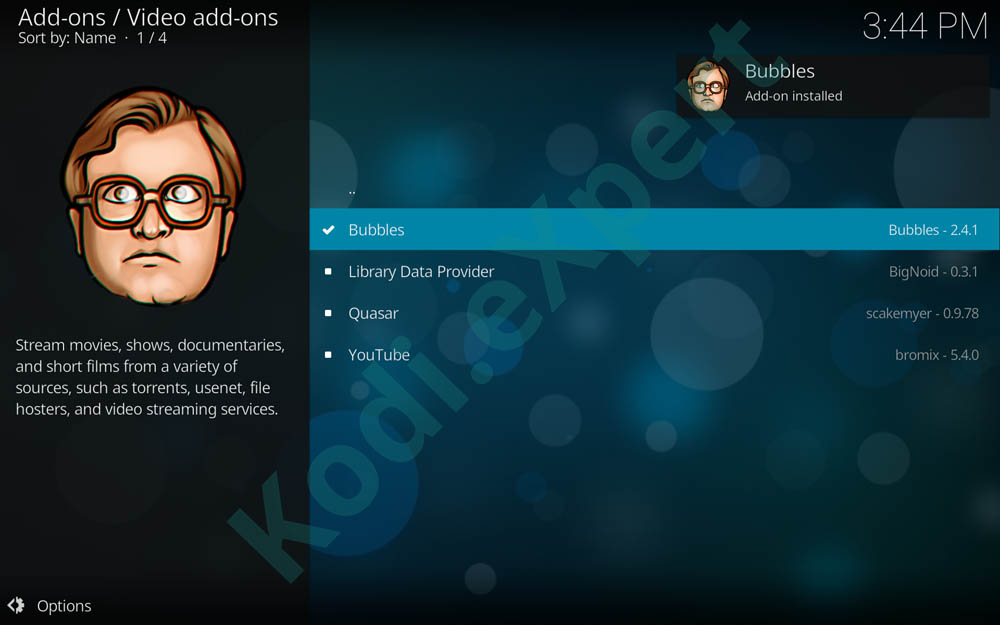Click the Options gear icon
This screenshot has height=625, width=1000.
[16, 605]
